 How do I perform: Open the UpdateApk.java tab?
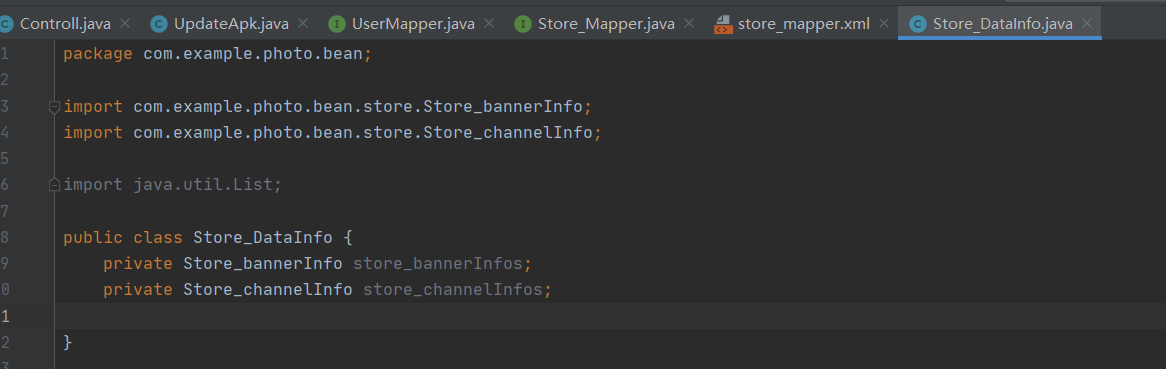click(x=231, y=24)
